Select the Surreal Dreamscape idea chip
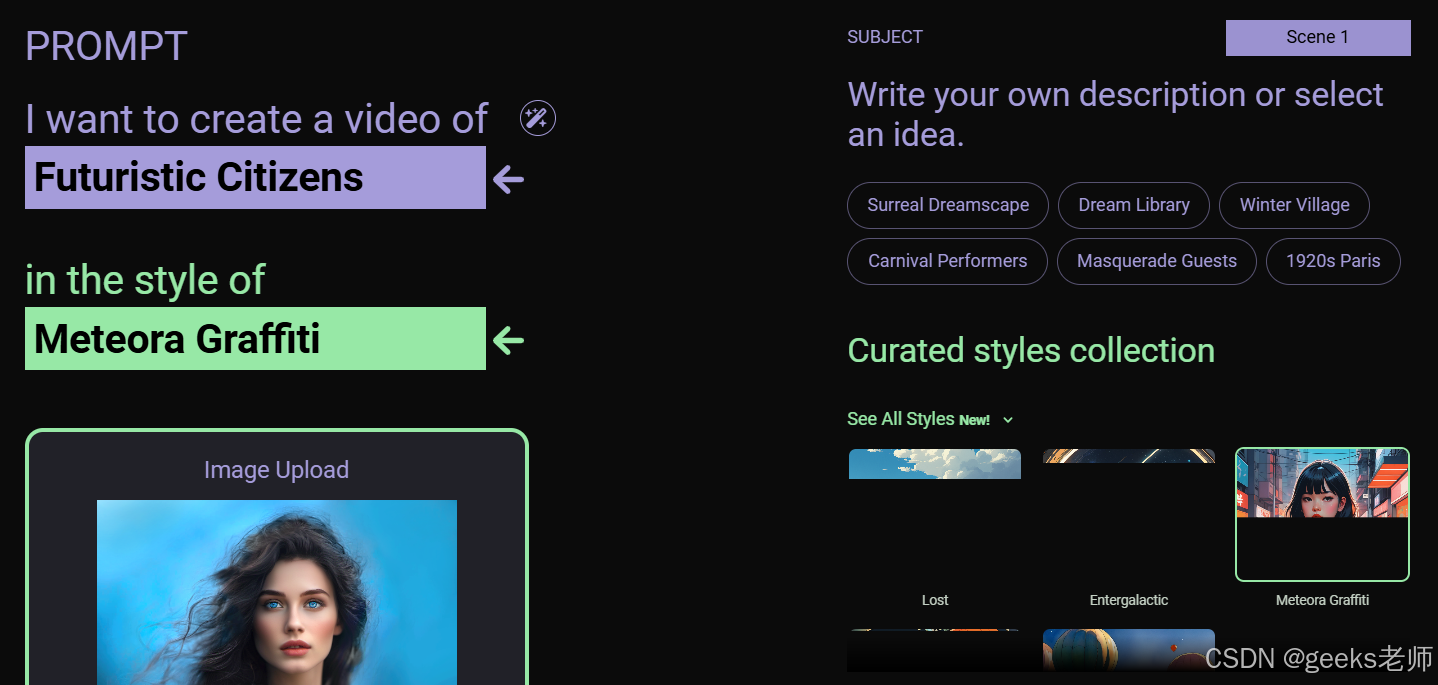Screen dimensions: 1438x685 click(x=948, y=205)
